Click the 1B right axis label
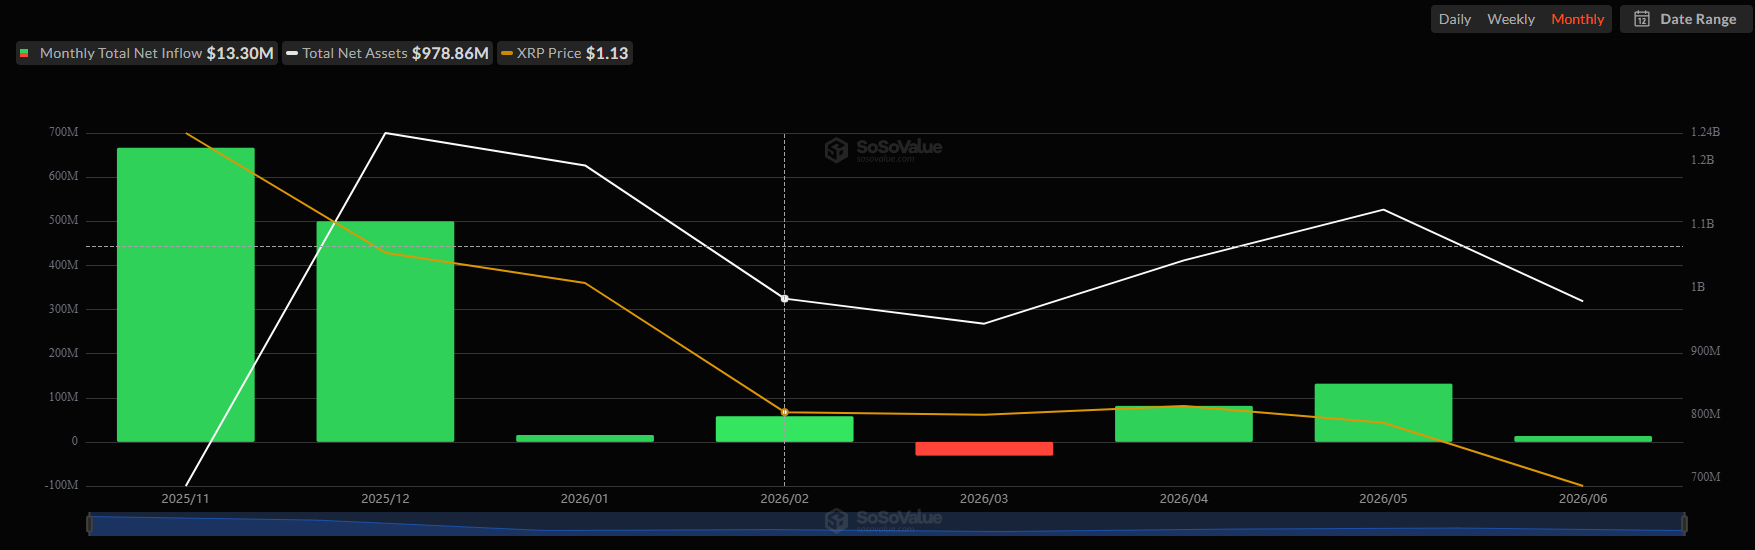 click(1697, 287)
